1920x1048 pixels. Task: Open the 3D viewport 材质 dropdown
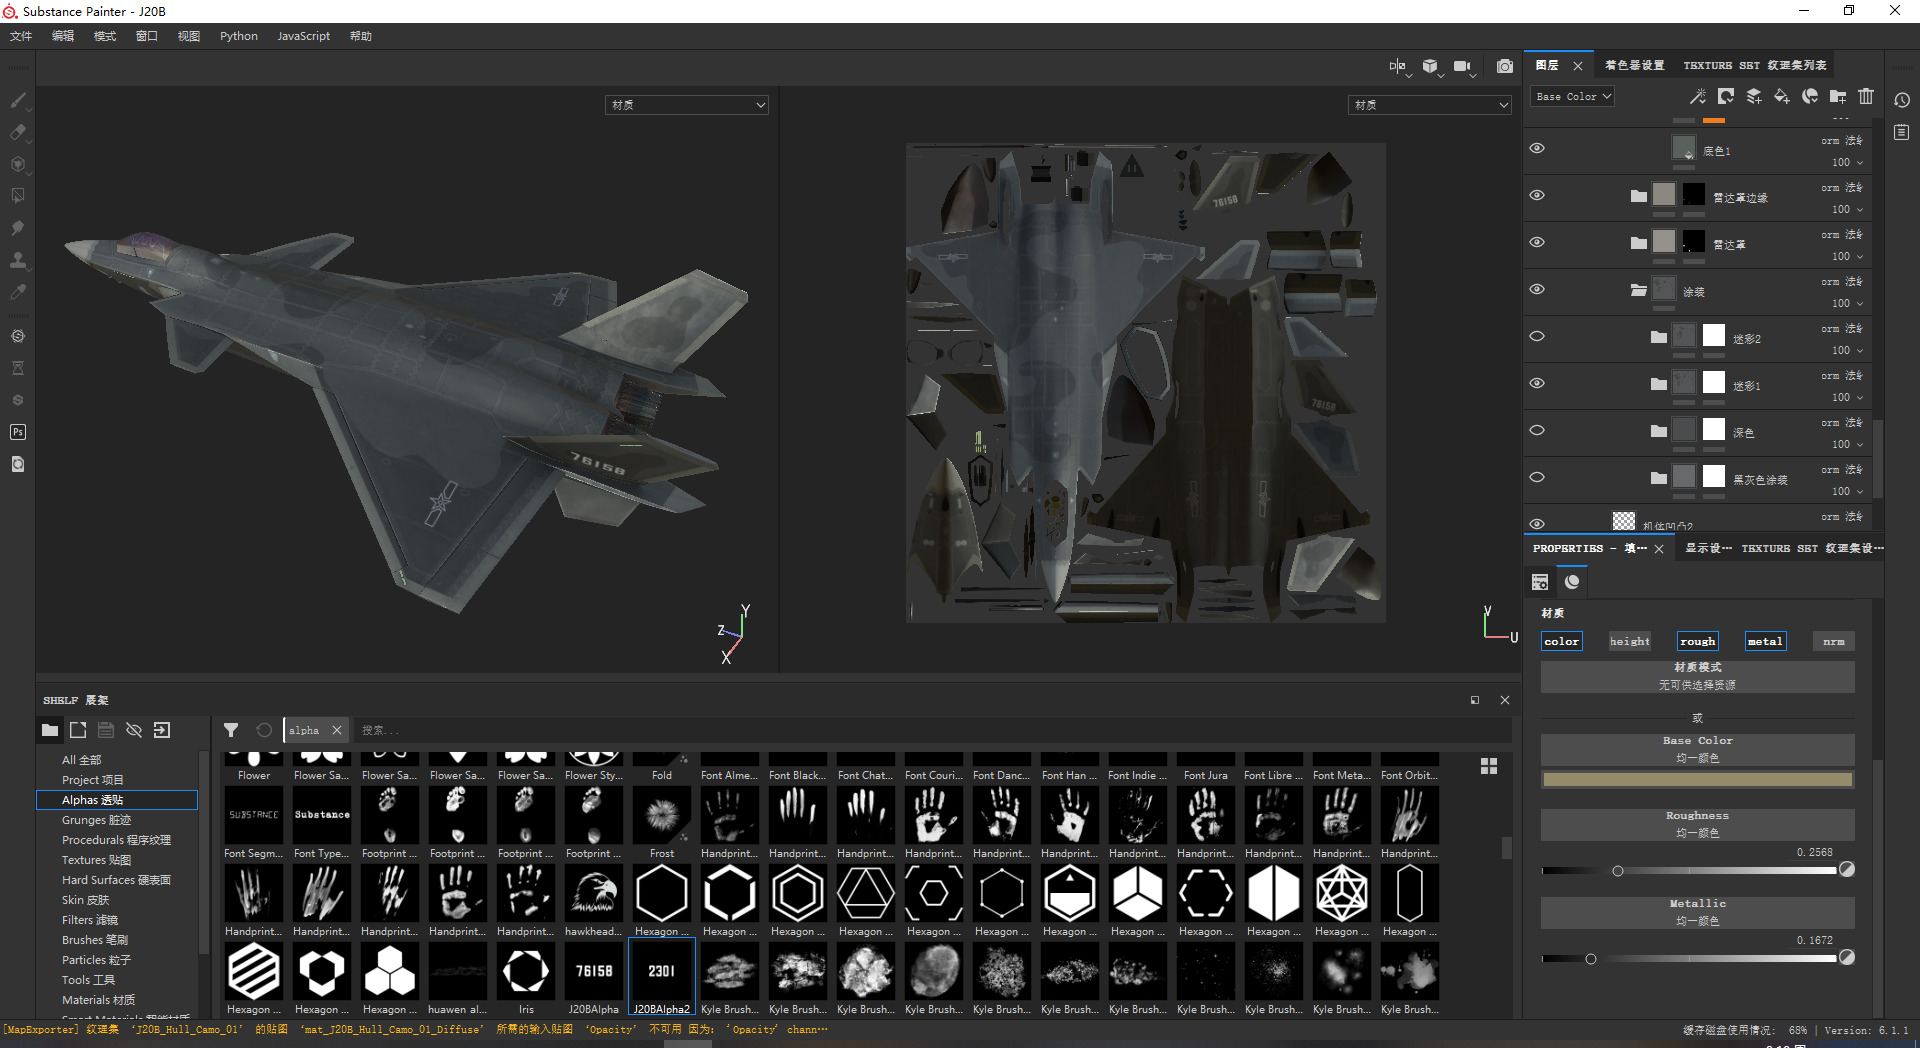click(x=687, y=104)
